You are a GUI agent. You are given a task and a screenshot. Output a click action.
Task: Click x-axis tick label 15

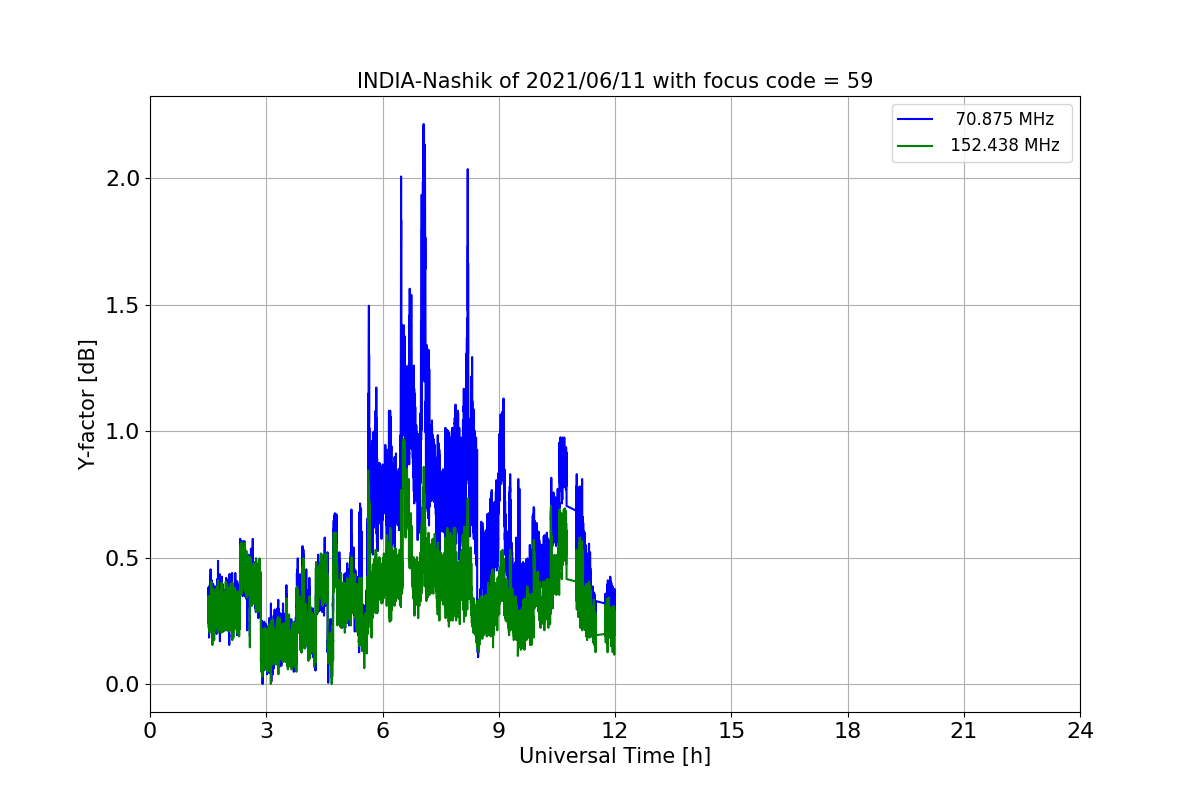coord(731,730)
